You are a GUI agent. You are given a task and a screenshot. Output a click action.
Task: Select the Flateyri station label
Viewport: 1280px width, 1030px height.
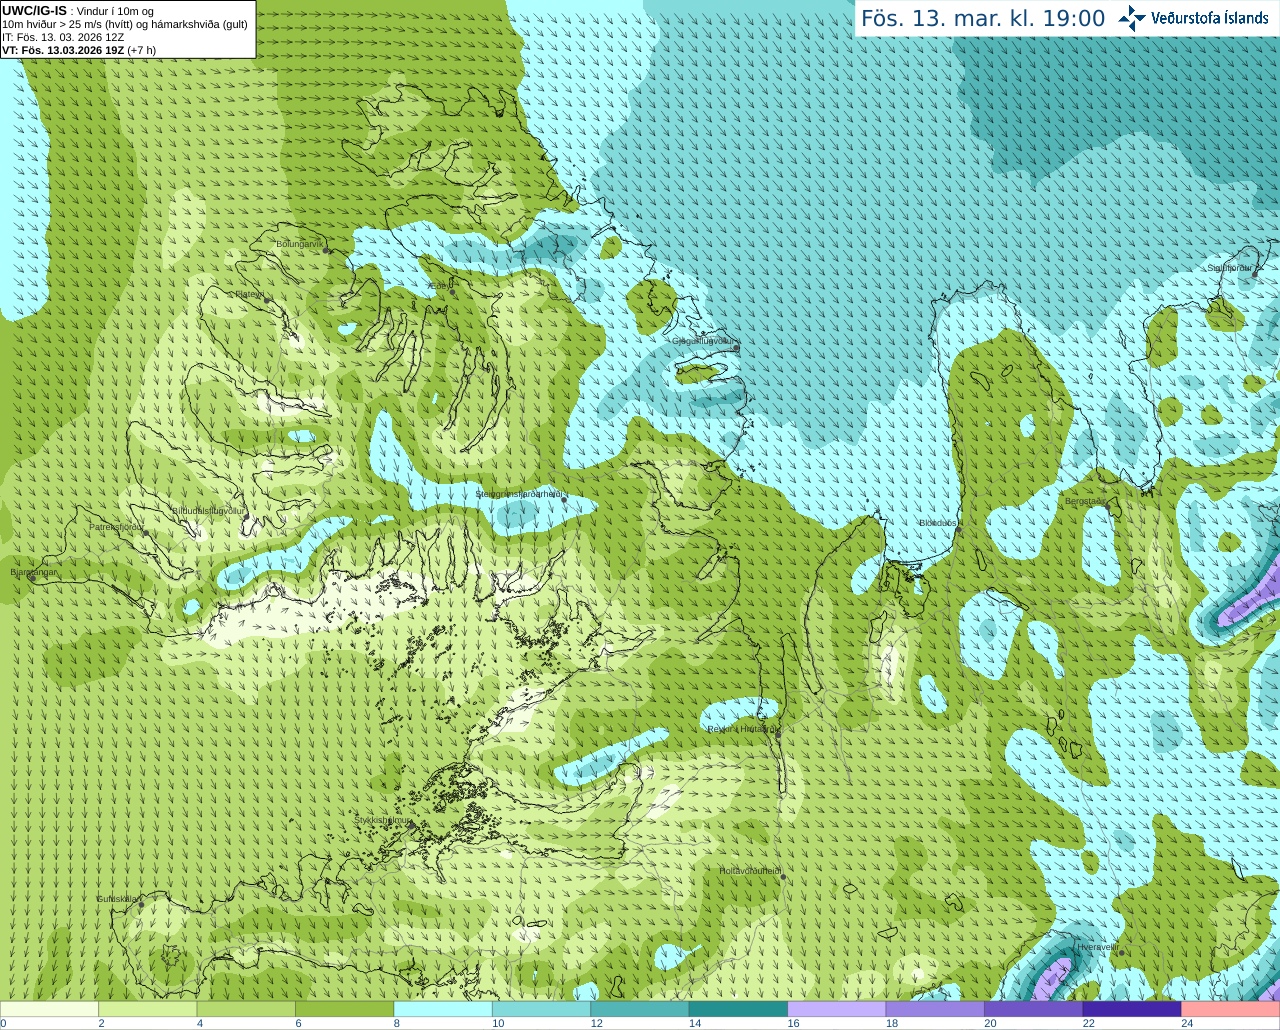click(x=250, y=294)
